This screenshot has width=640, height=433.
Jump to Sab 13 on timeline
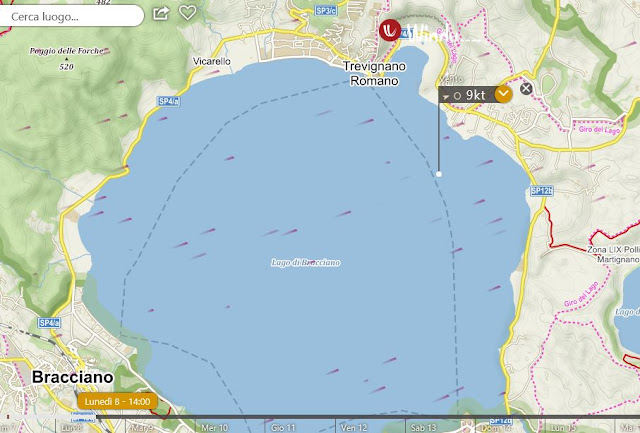(423, 427)
